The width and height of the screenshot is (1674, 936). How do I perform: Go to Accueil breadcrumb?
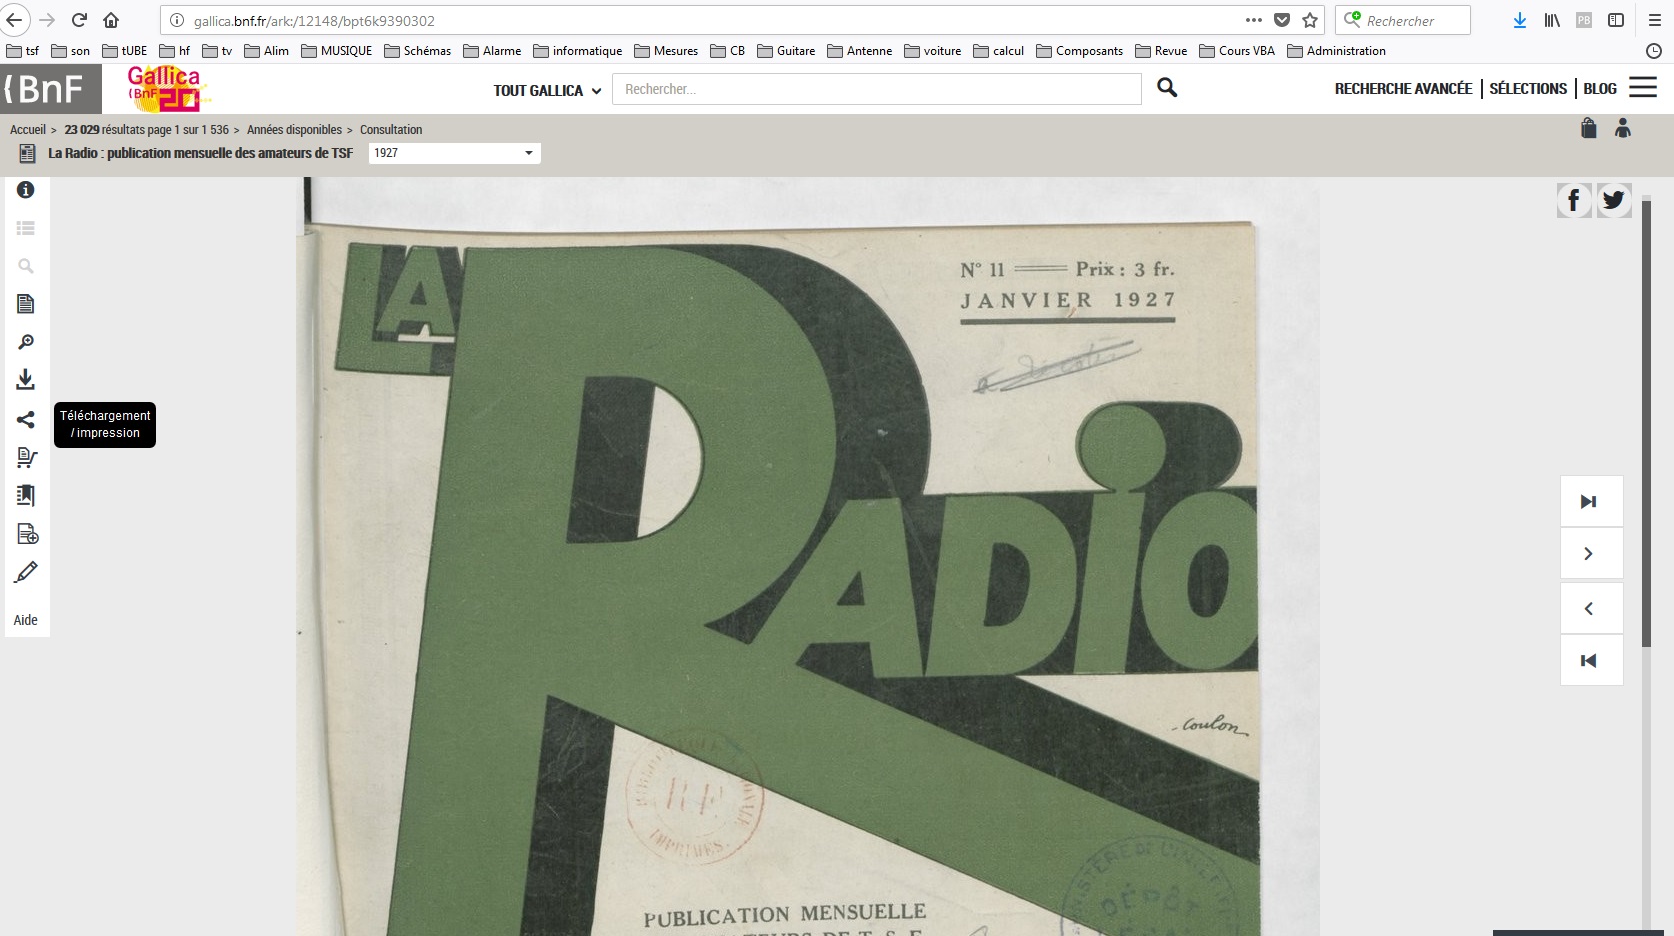(28, 130)
